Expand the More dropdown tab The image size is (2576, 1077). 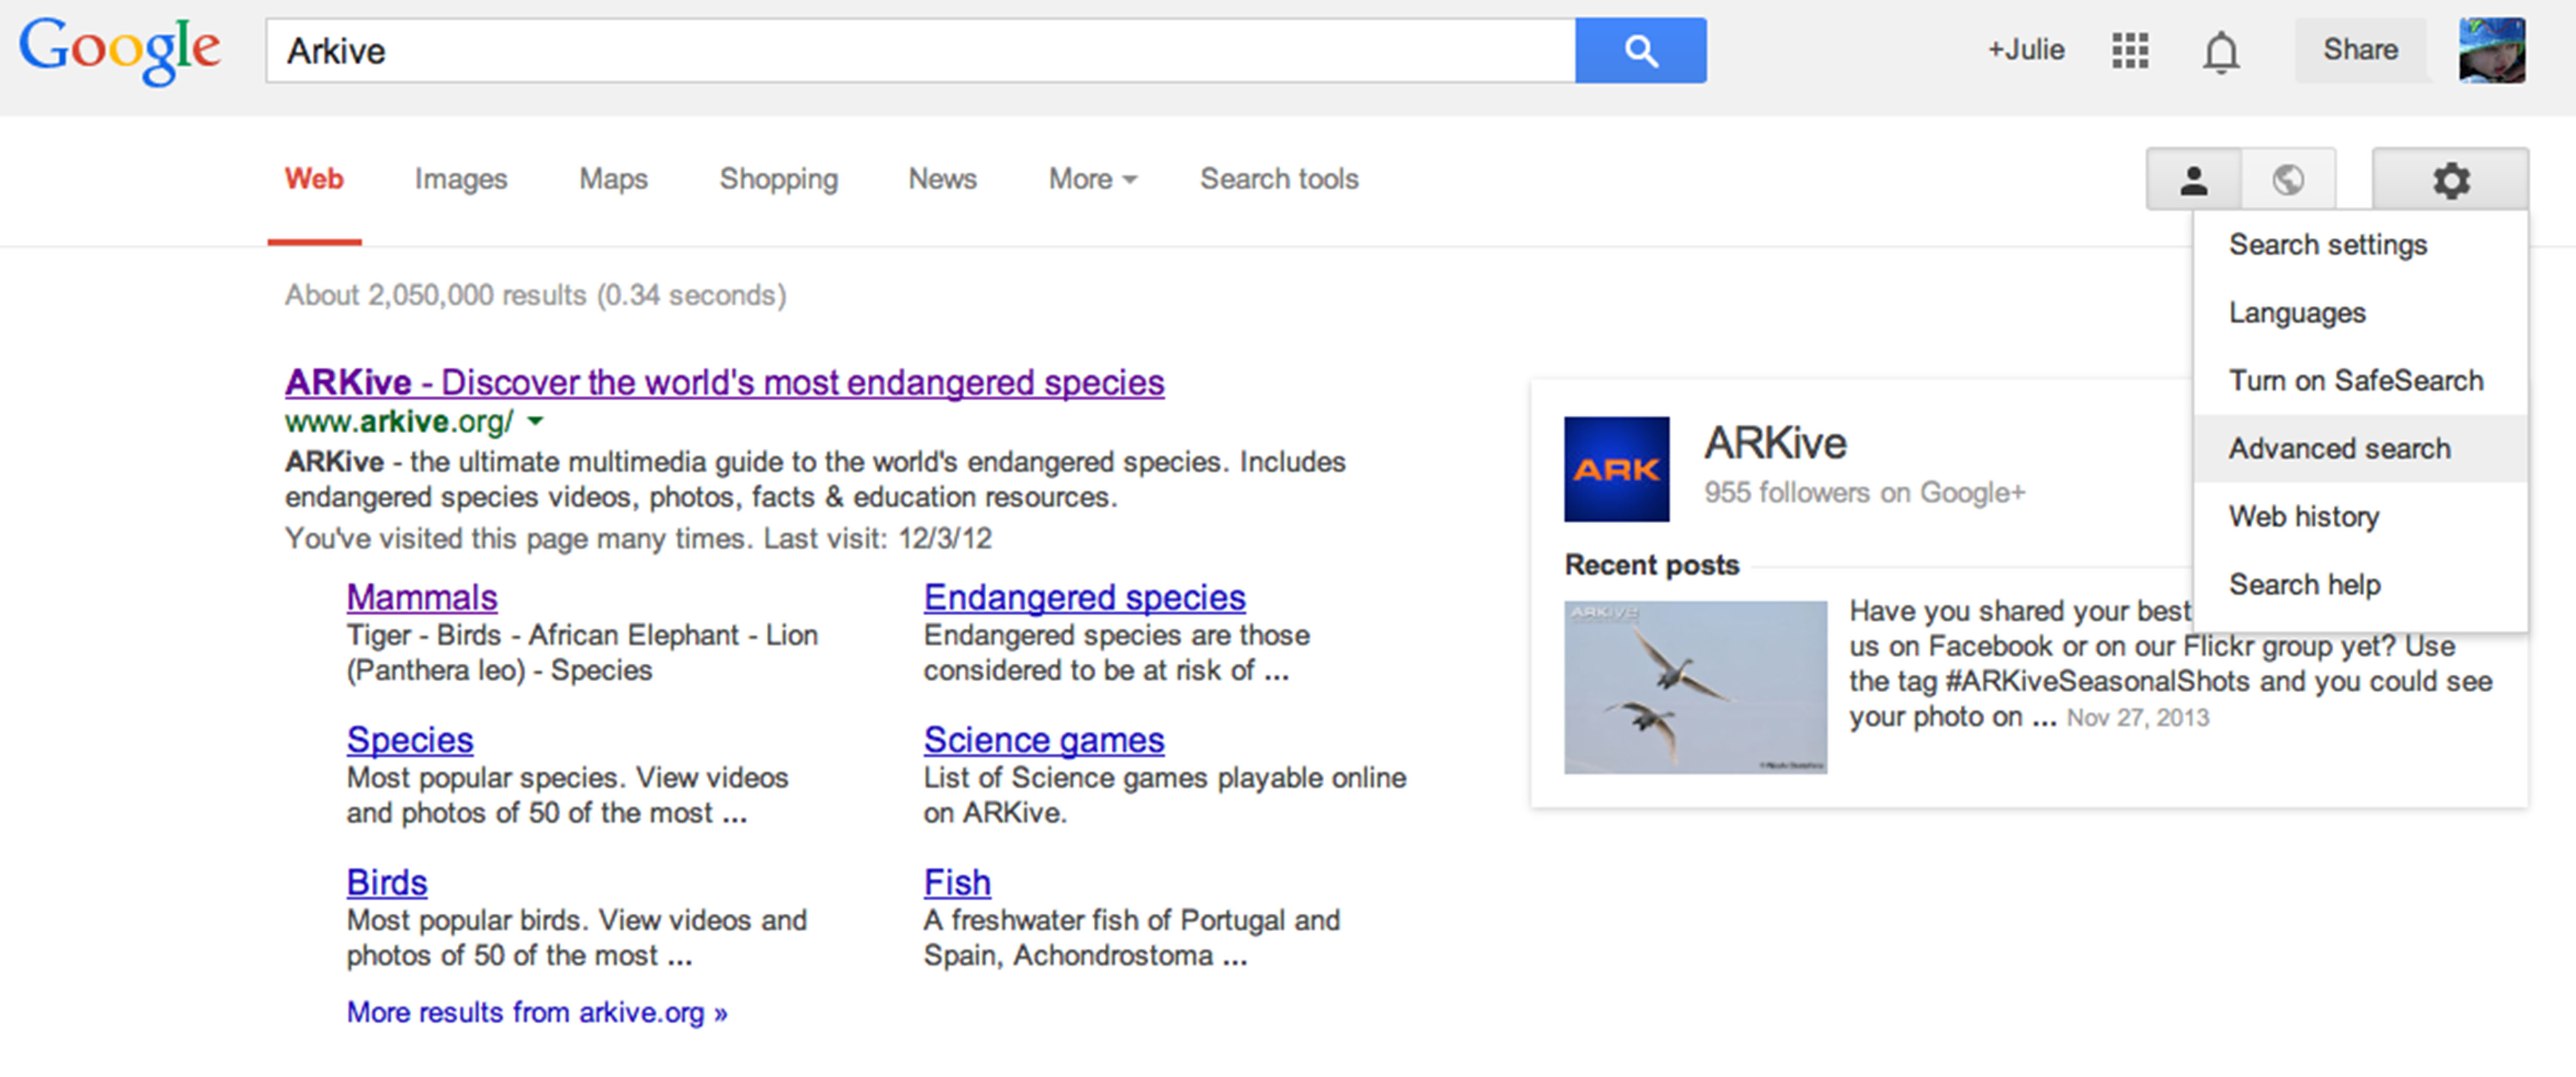[x=1092, y=179]
